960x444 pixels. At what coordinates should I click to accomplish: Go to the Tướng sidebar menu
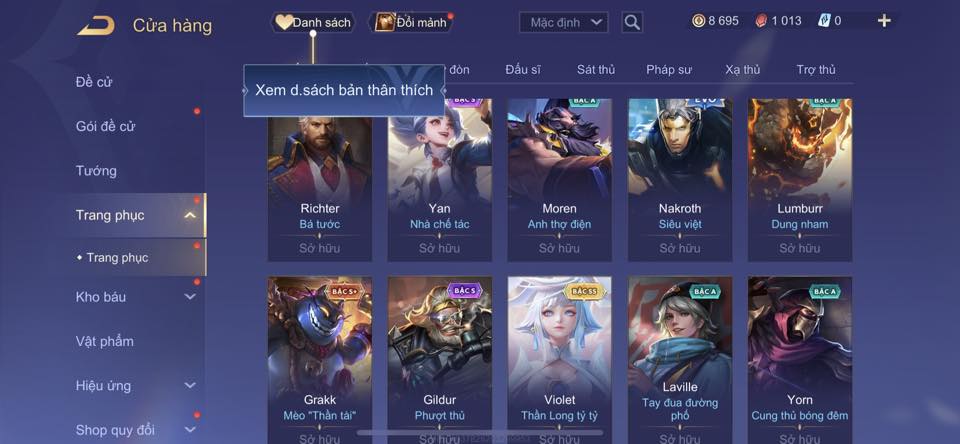point(96,171)
